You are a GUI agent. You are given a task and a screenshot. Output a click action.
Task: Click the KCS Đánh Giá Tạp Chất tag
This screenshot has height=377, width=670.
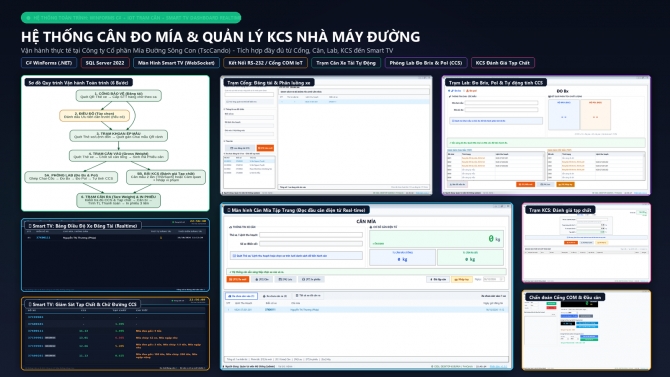(x=502, y=63)
